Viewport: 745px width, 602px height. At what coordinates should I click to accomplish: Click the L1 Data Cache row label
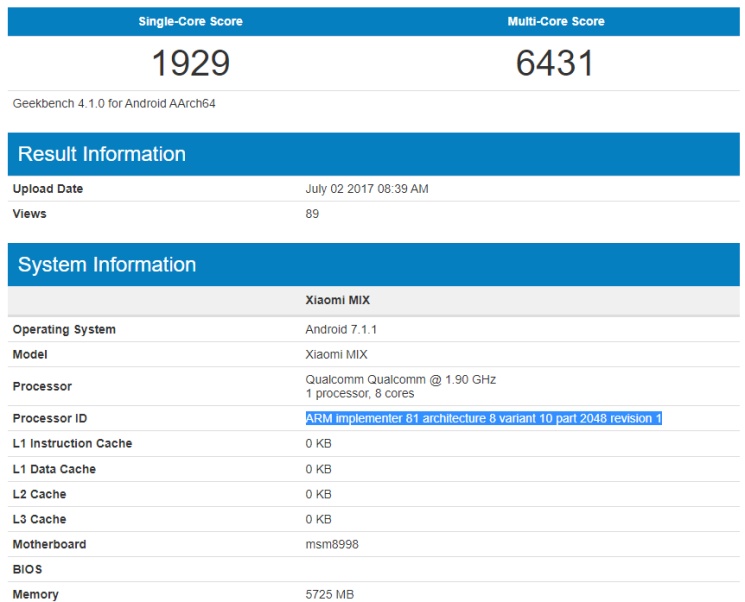click(x=54, y=469)
